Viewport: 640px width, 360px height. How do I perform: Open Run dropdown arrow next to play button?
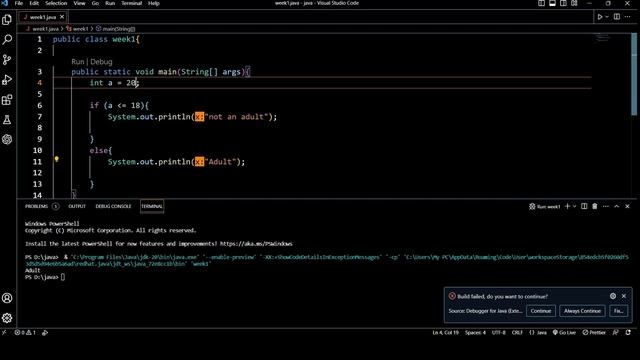pyautogui.click(x=607, y=17)
